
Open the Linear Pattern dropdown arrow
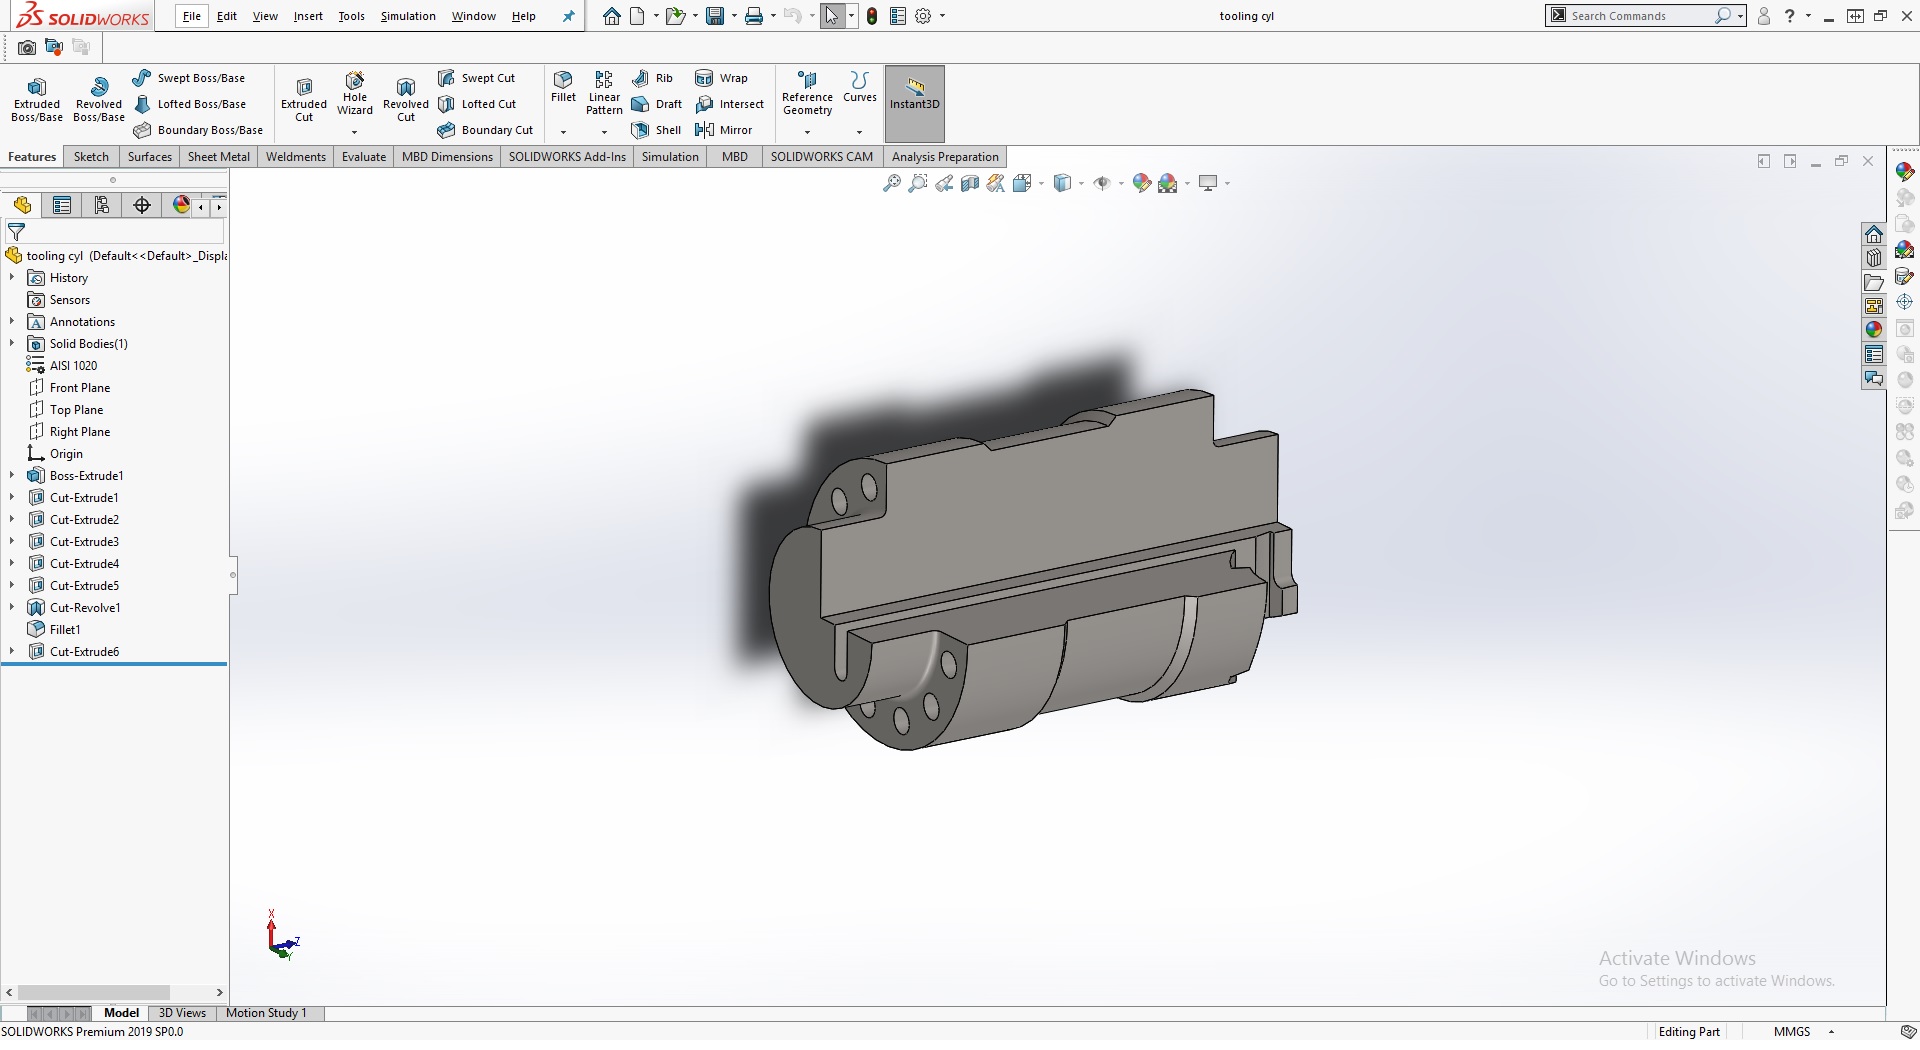[x=604, y=132]
